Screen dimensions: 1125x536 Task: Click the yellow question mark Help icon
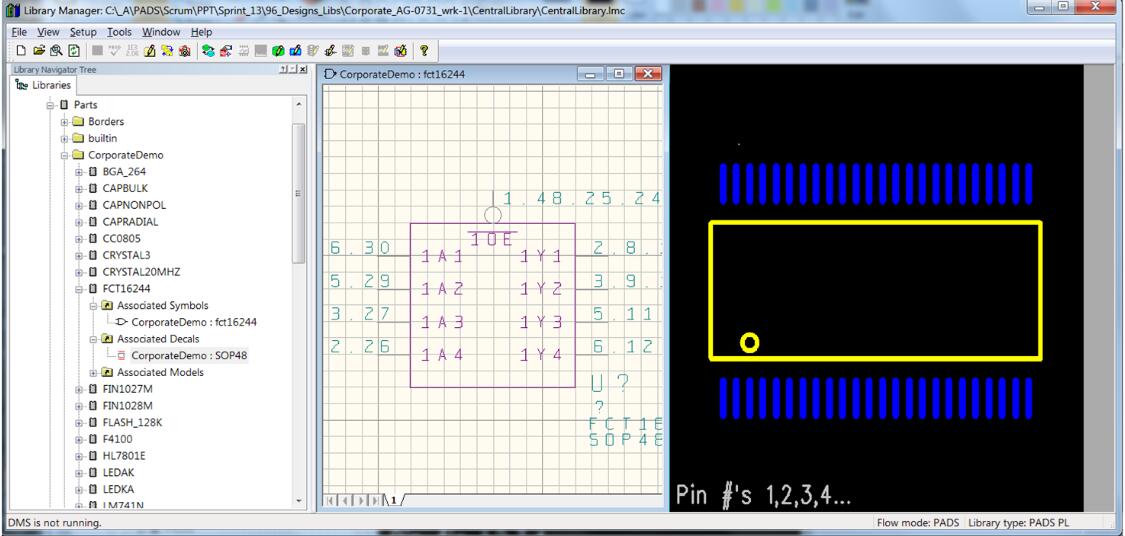[x=424, y=50]
